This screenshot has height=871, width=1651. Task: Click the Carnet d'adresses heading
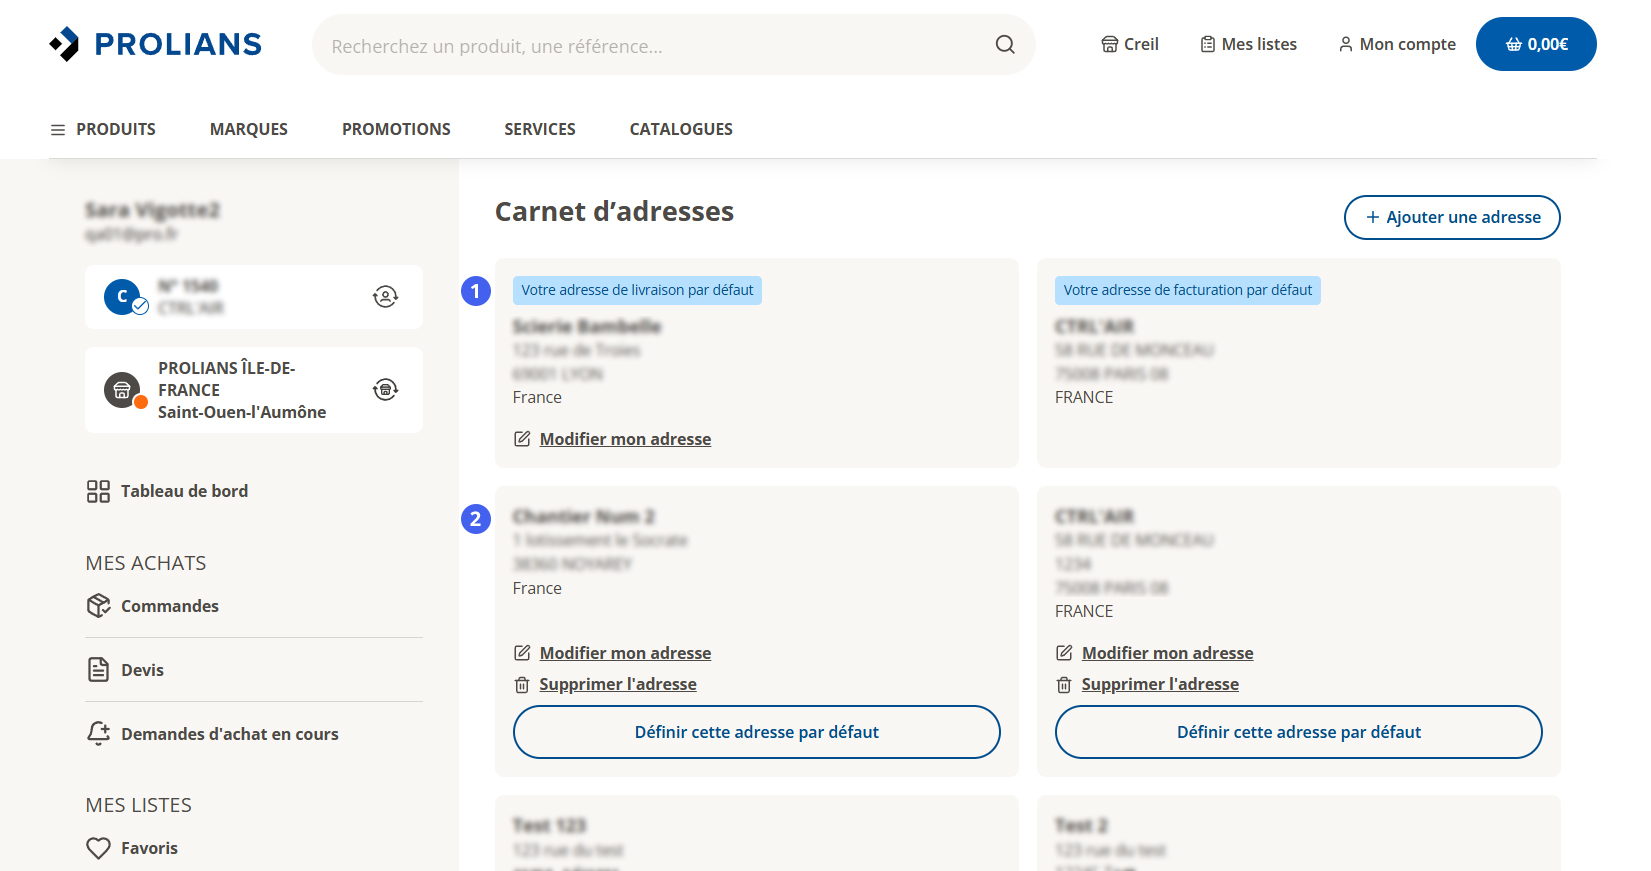[x=614, y=211]
